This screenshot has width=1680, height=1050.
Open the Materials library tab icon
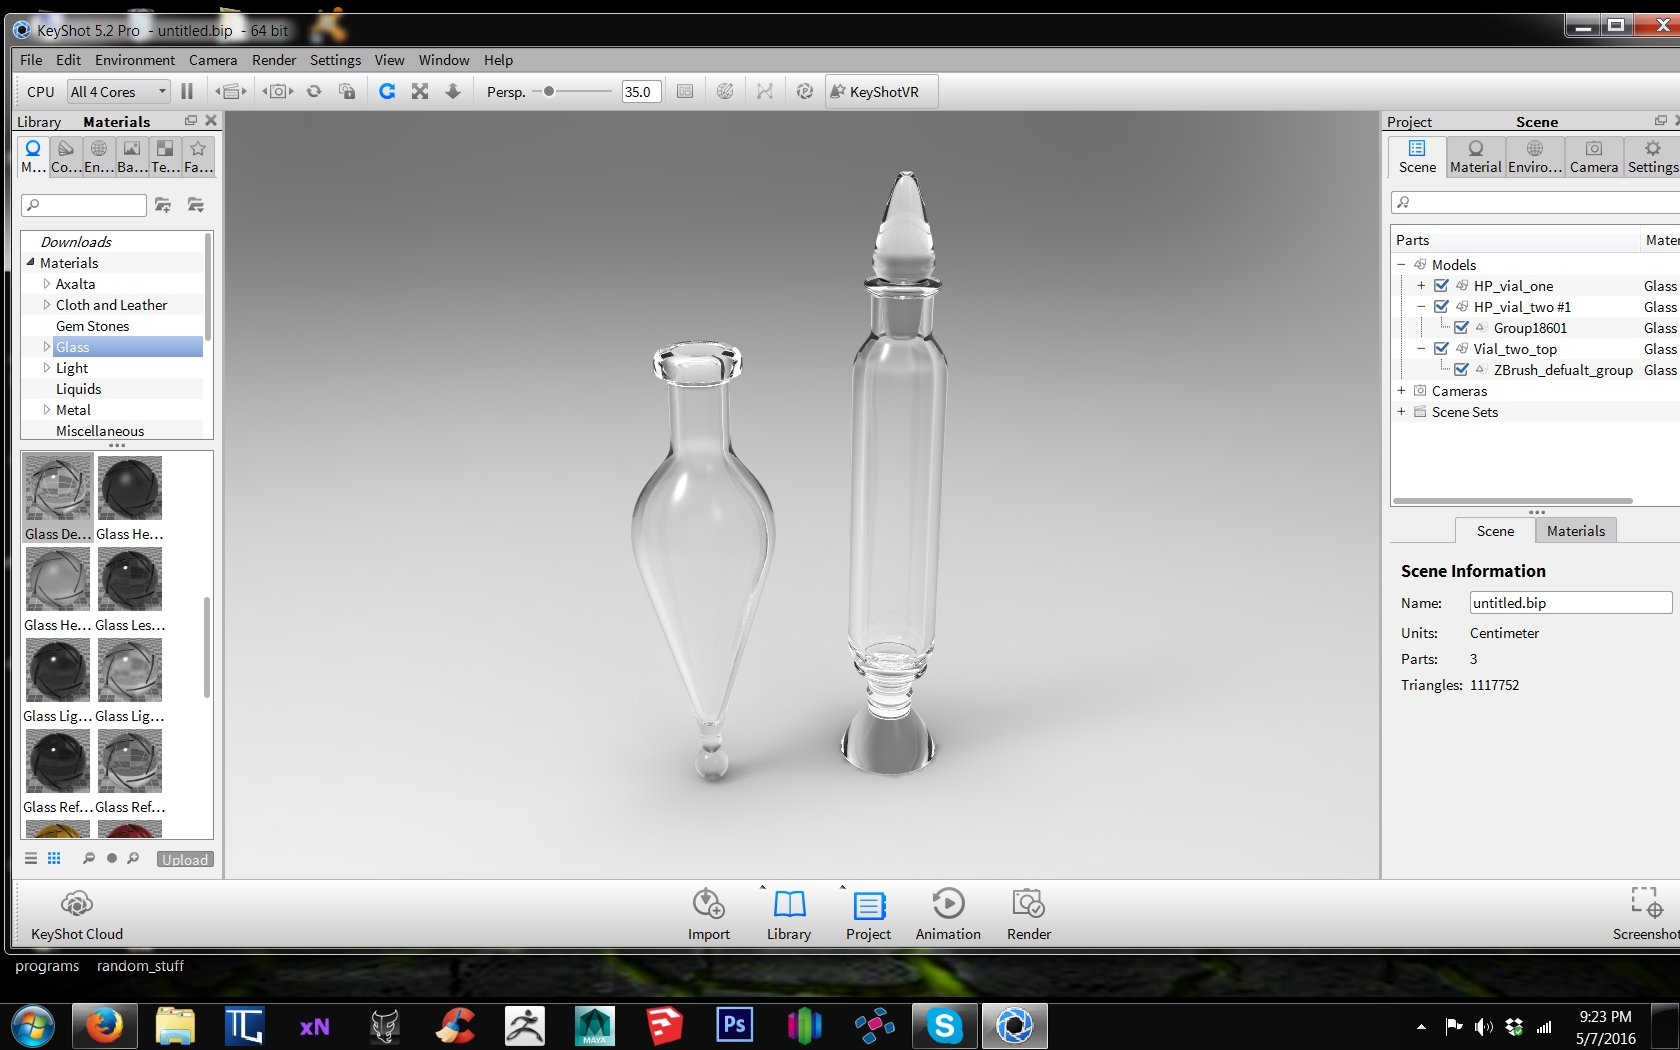click(x=33, y=157)
